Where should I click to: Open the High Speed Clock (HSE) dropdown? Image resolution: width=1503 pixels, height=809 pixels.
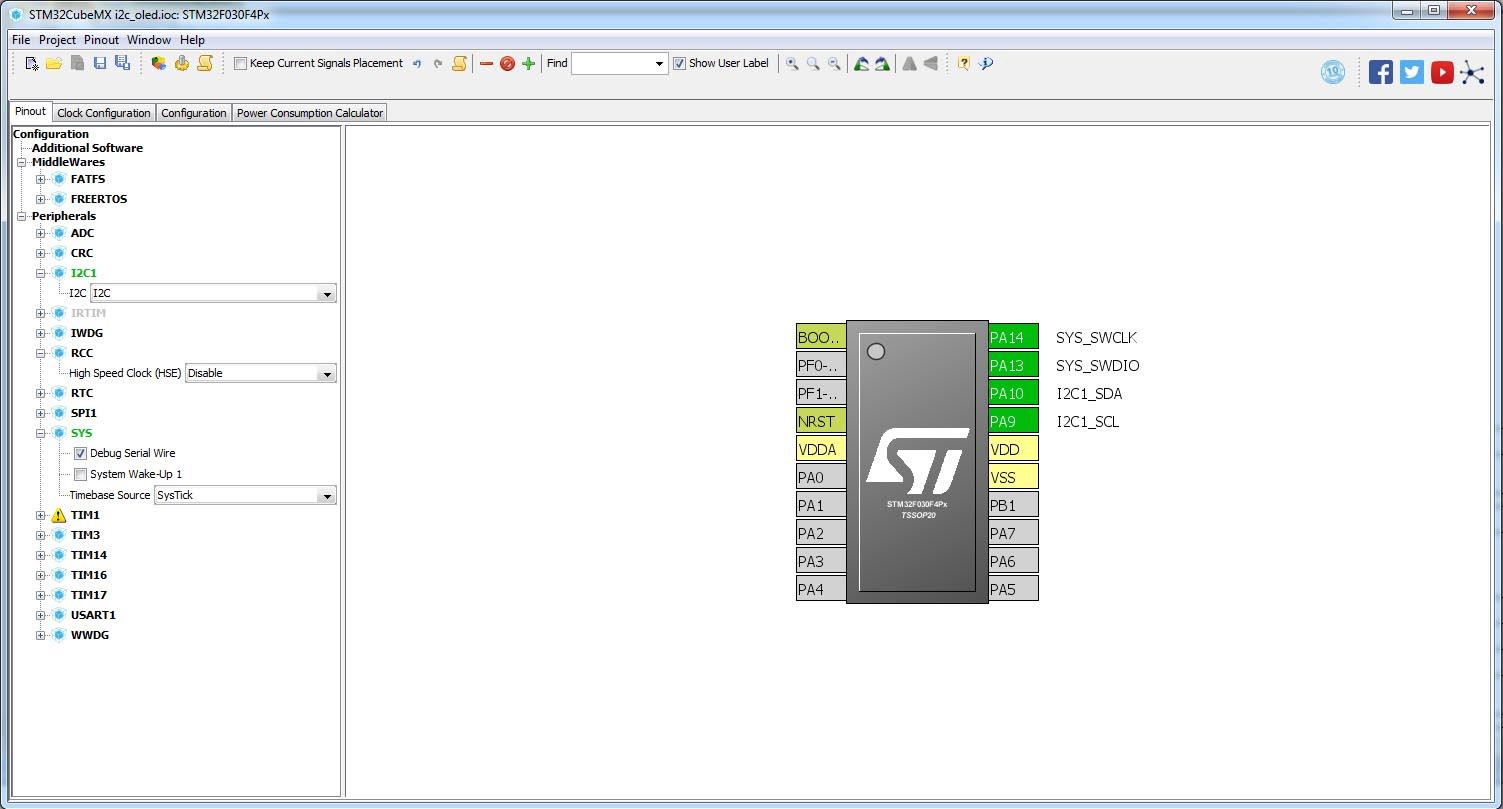pyautogui.click(x=261, y=373)
